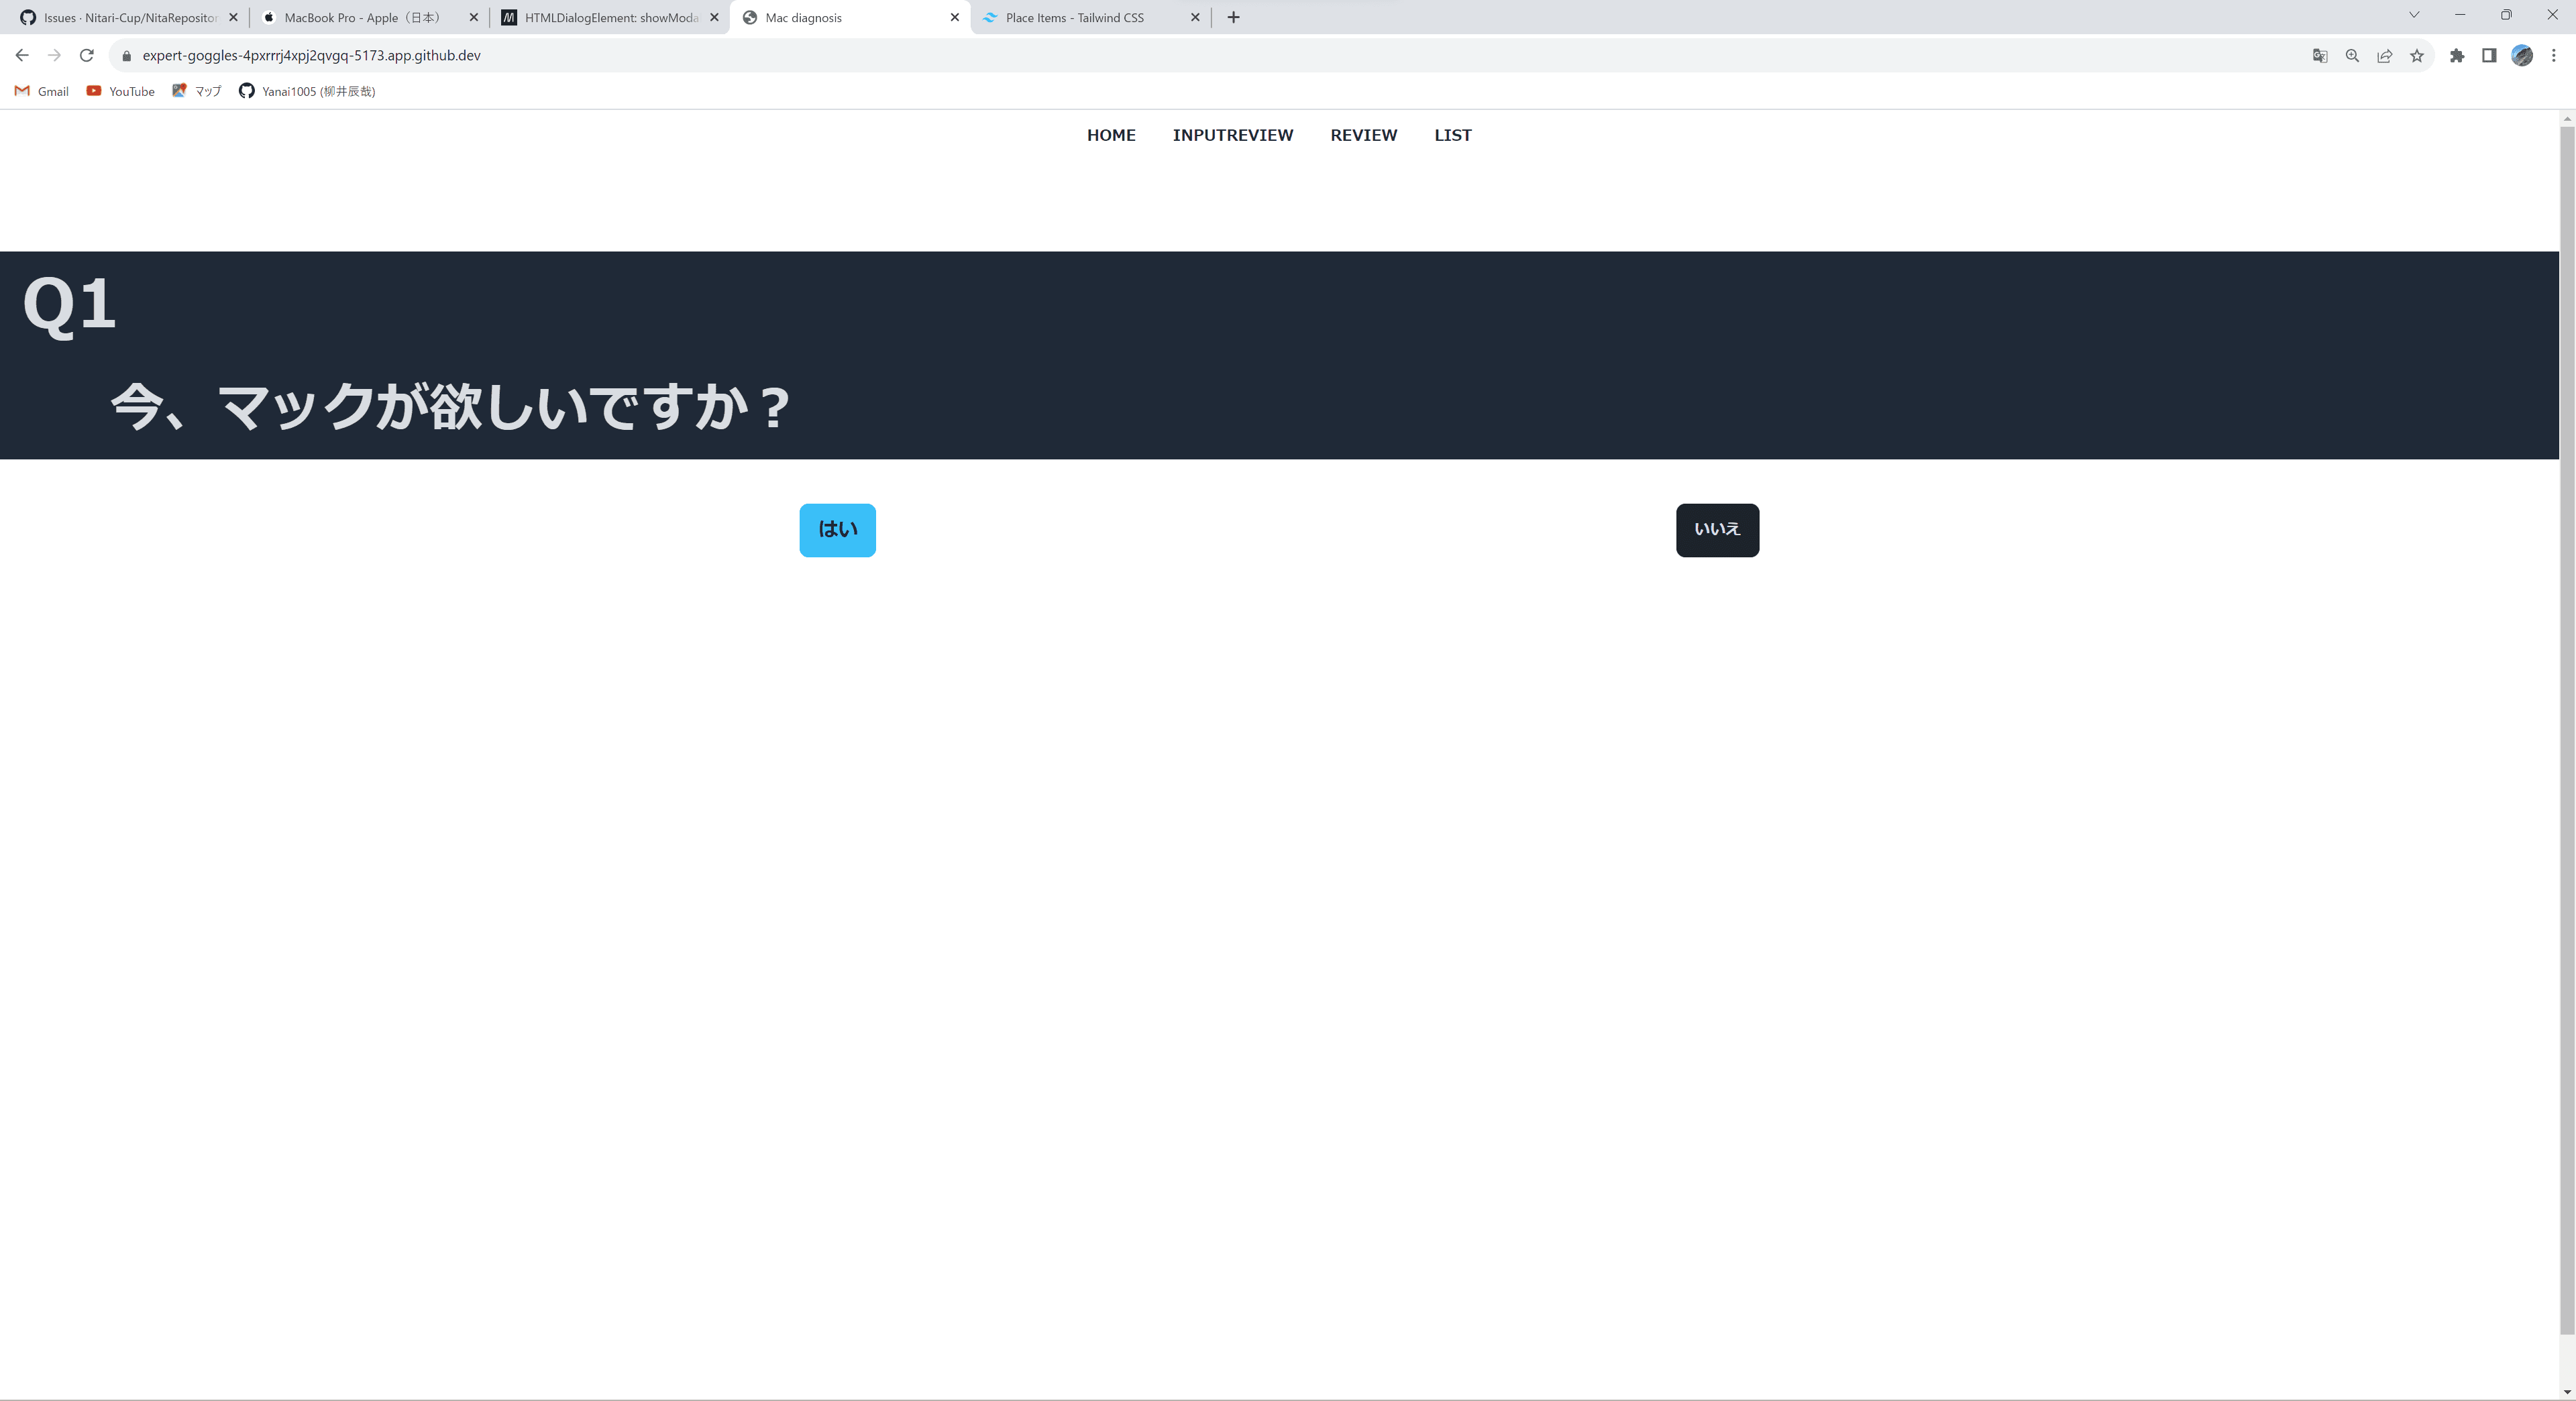2576x1401 pixels.
Task: Open INPUTREVIEW in navigation
Action: click(x=1233, y=135)
